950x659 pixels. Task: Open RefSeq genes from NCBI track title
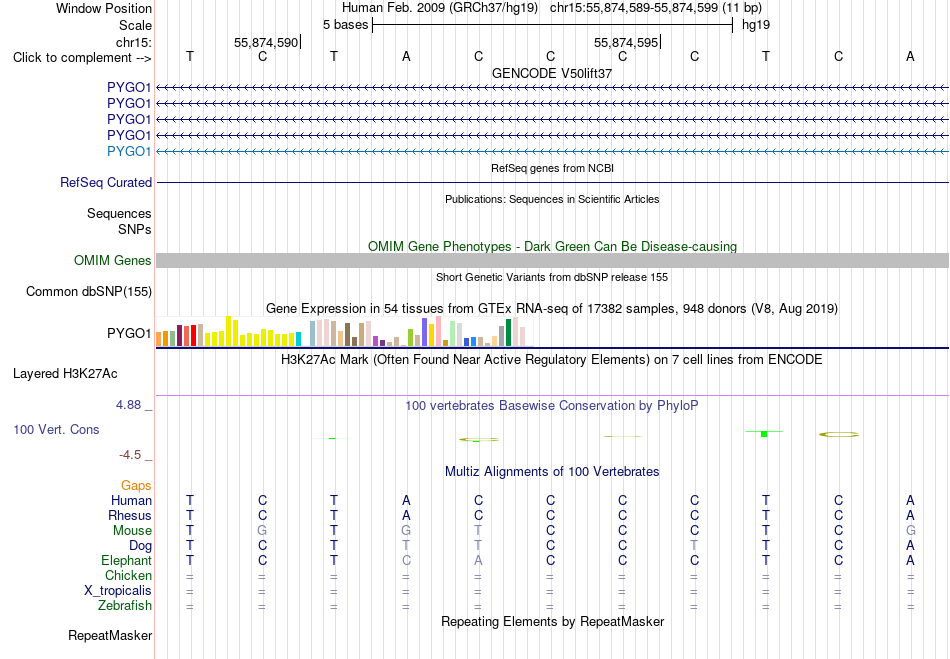pos(552,168)
